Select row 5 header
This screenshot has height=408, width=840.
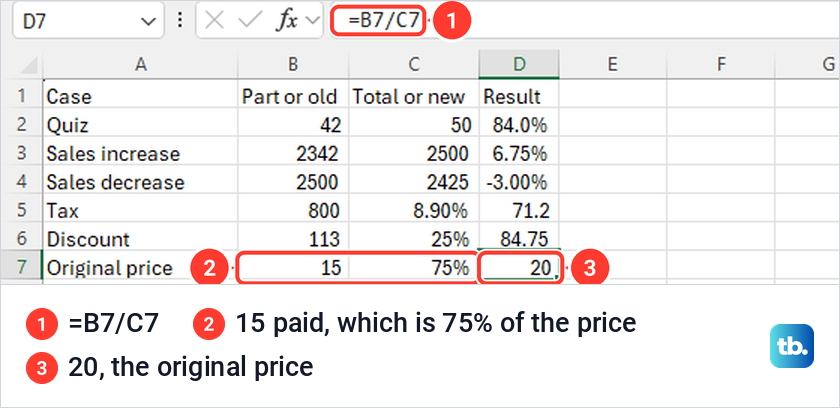coord(21,210)
